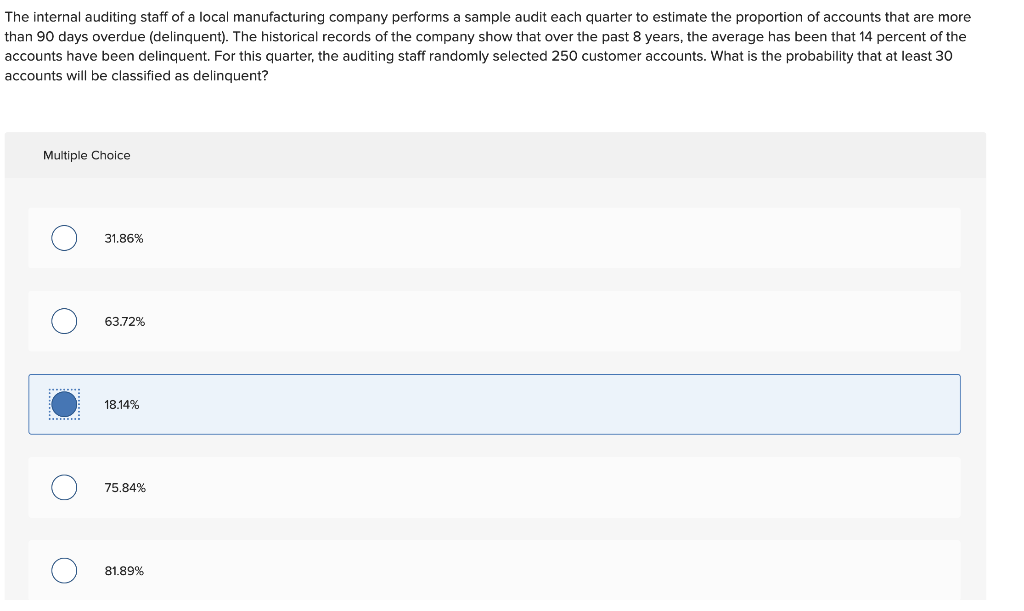Pick the 75.84% radio option circle

[x=64, y=487]
